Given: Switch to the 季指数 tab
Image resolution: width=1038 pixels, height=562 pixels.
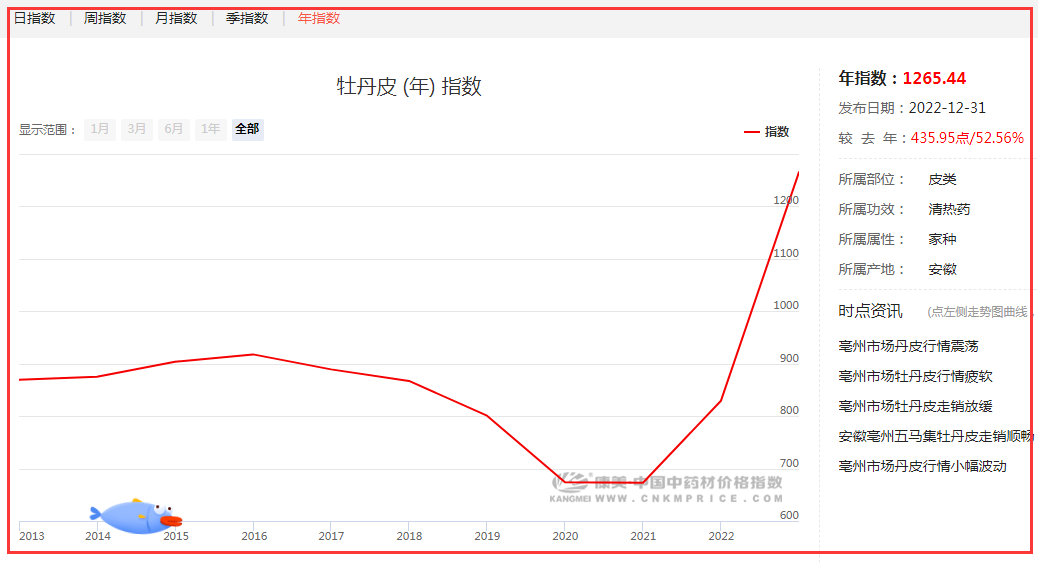Looking at the screenshot, I should [x=247, y=19].
